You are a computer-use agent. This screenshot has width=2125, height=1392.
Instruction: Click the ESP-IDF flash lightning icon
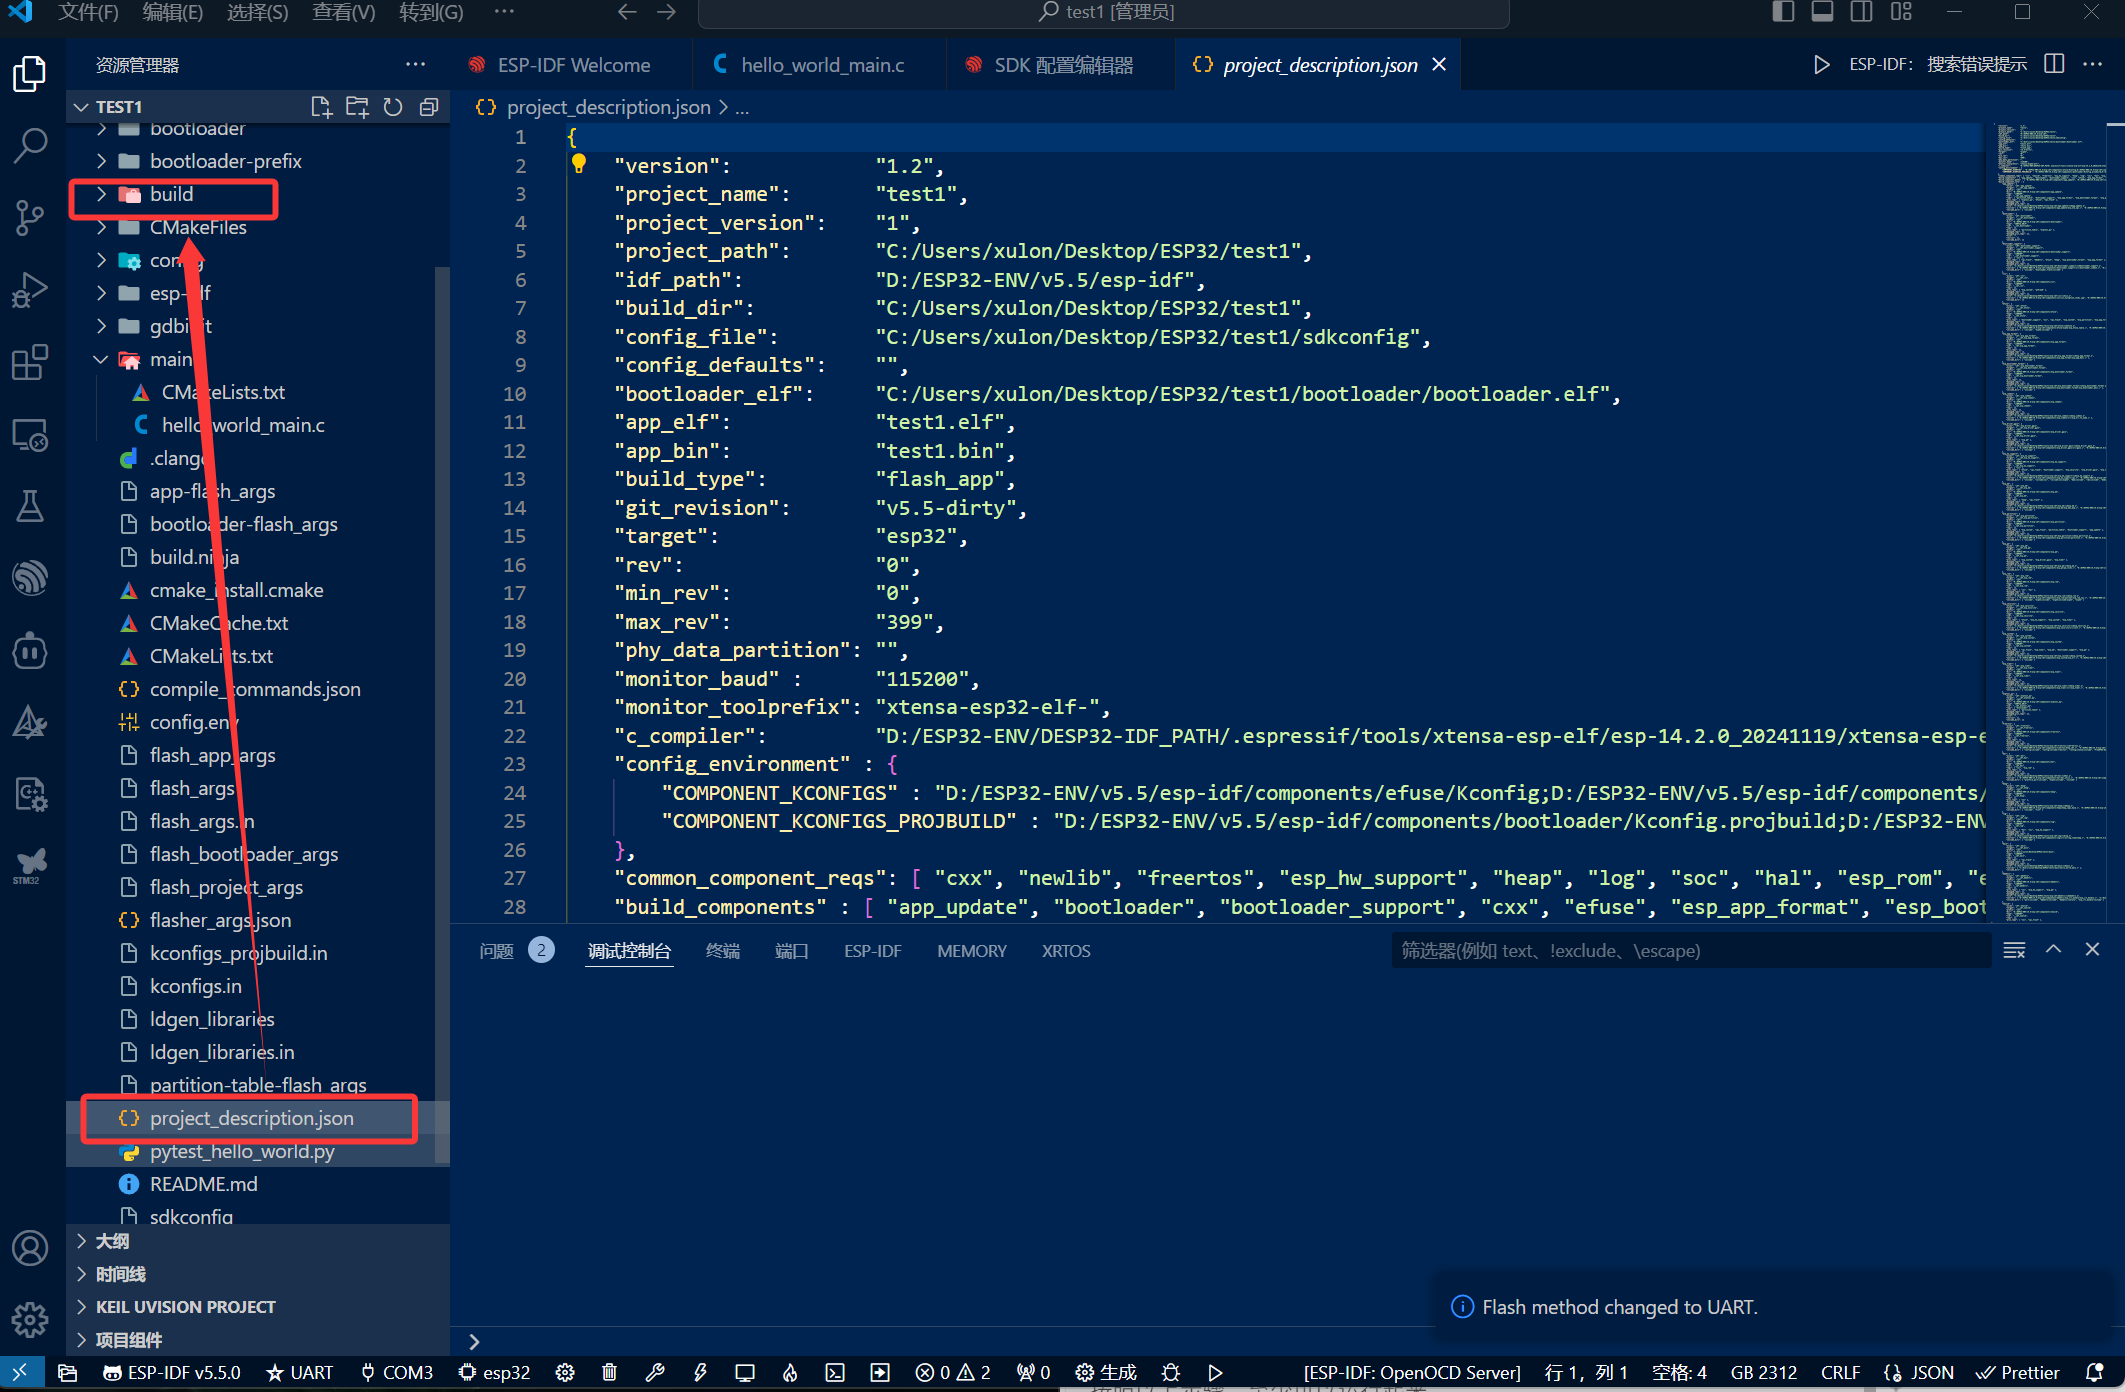pos(700,1372)
